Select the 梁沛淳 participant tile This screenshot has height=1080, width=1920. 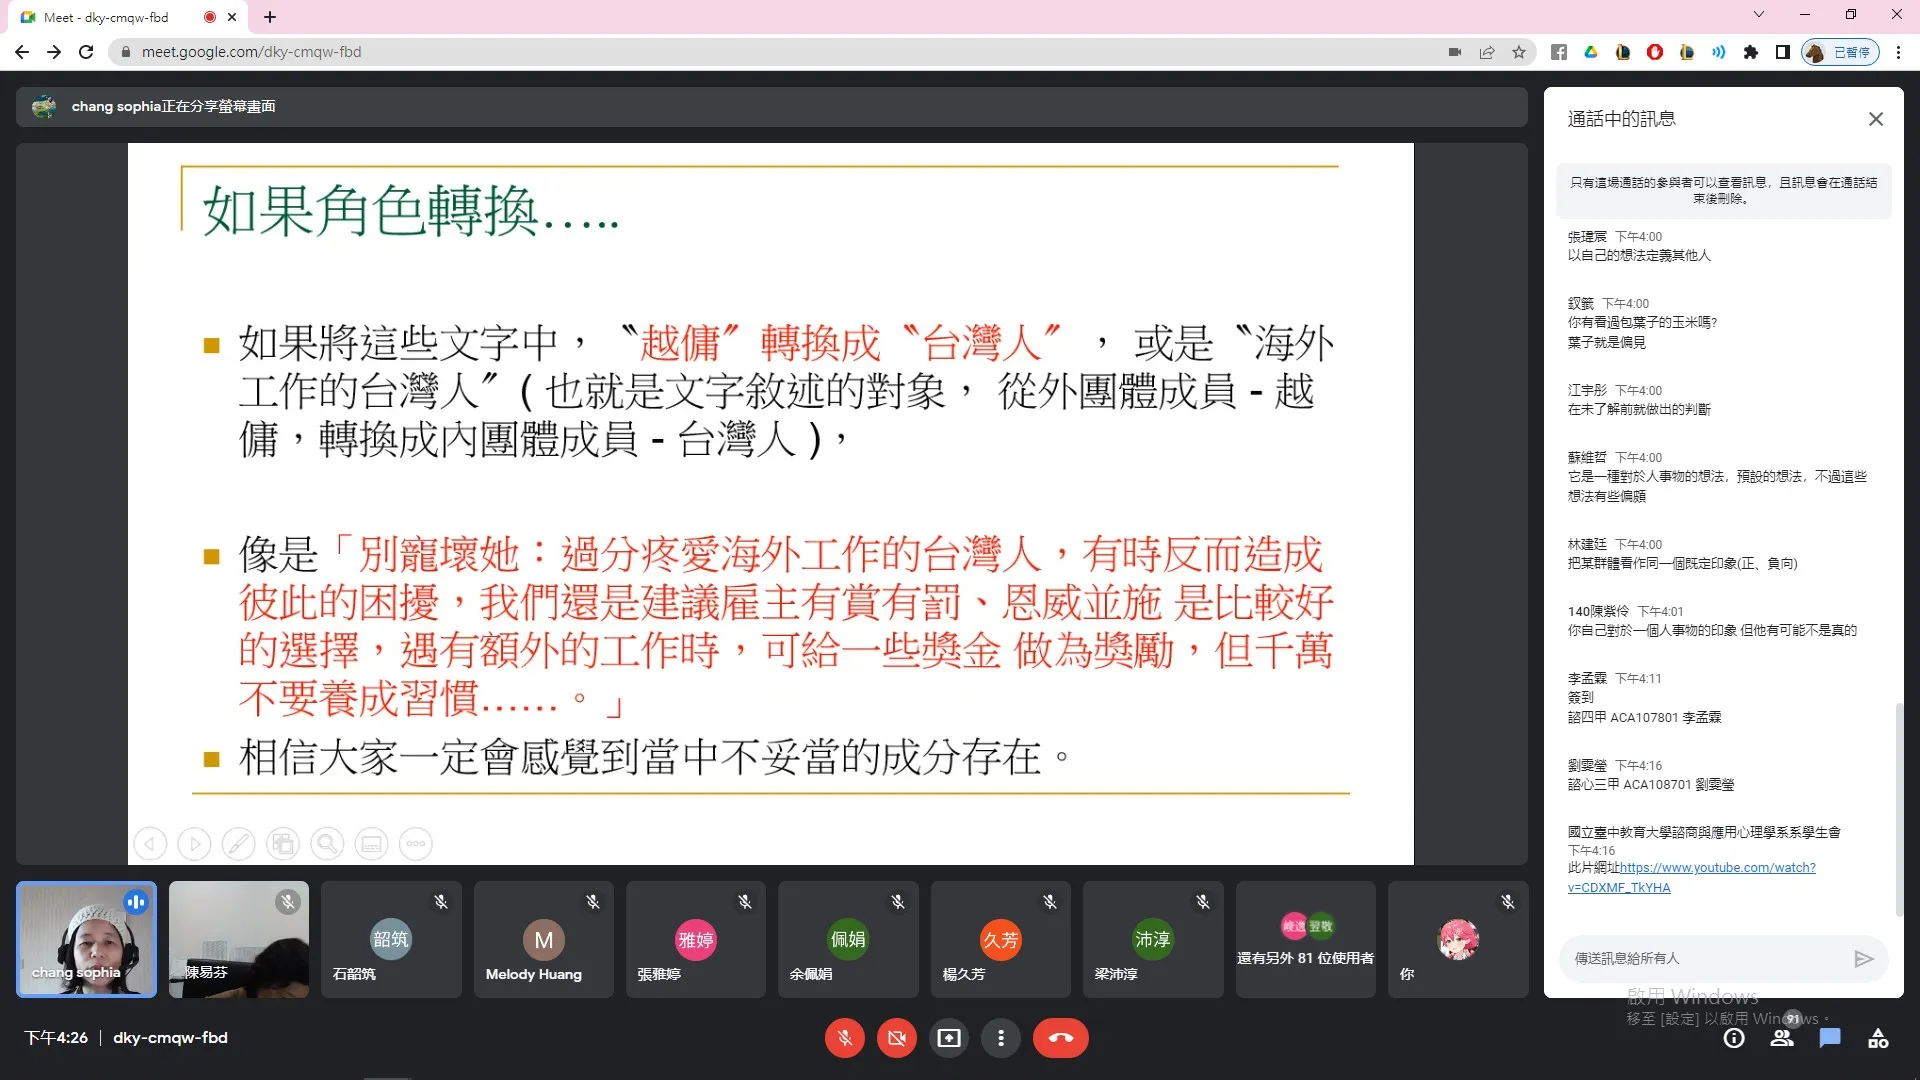pyautogui.click(x=1153, y=939)
